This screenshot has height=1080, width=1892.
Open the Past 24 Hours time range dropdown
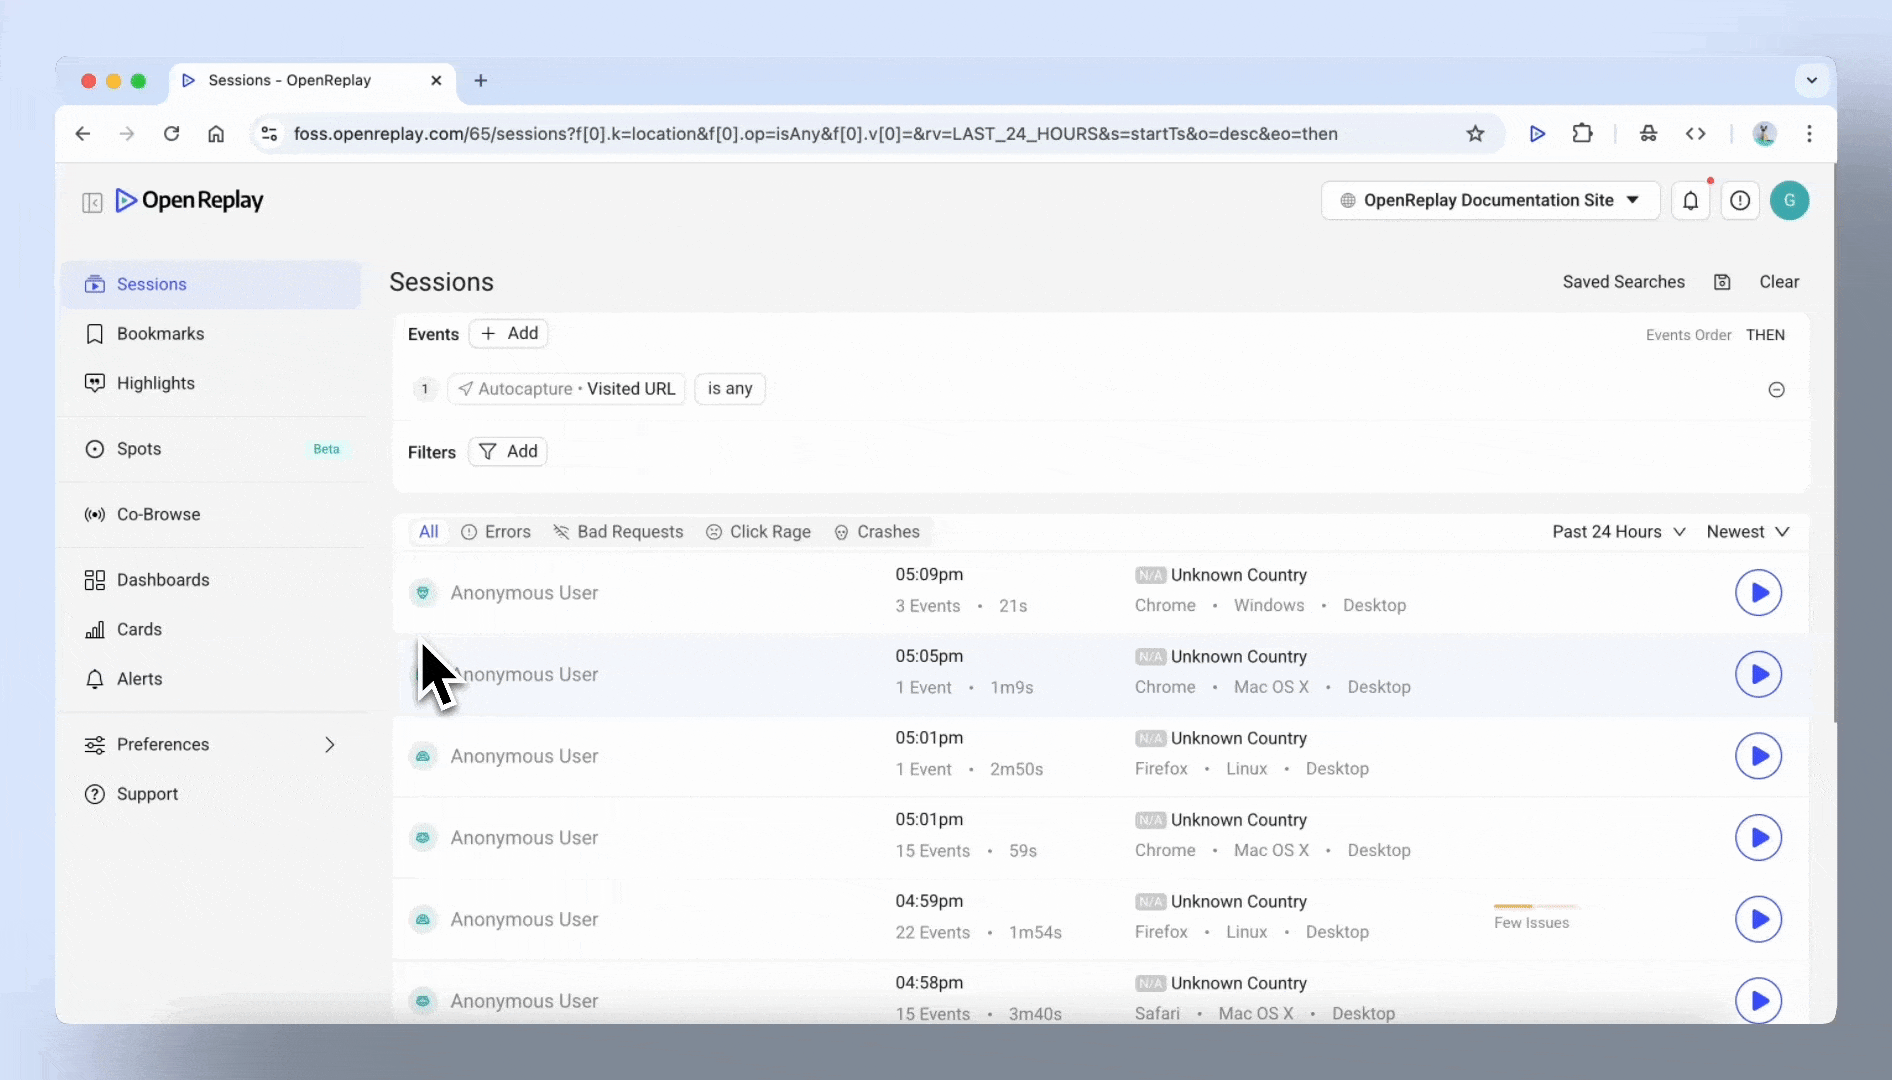[x=1619, y=532]
